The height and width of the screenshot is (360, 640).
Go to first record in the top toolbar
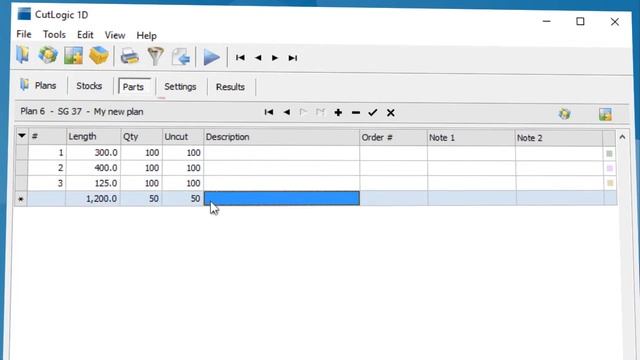pos(240,58)
